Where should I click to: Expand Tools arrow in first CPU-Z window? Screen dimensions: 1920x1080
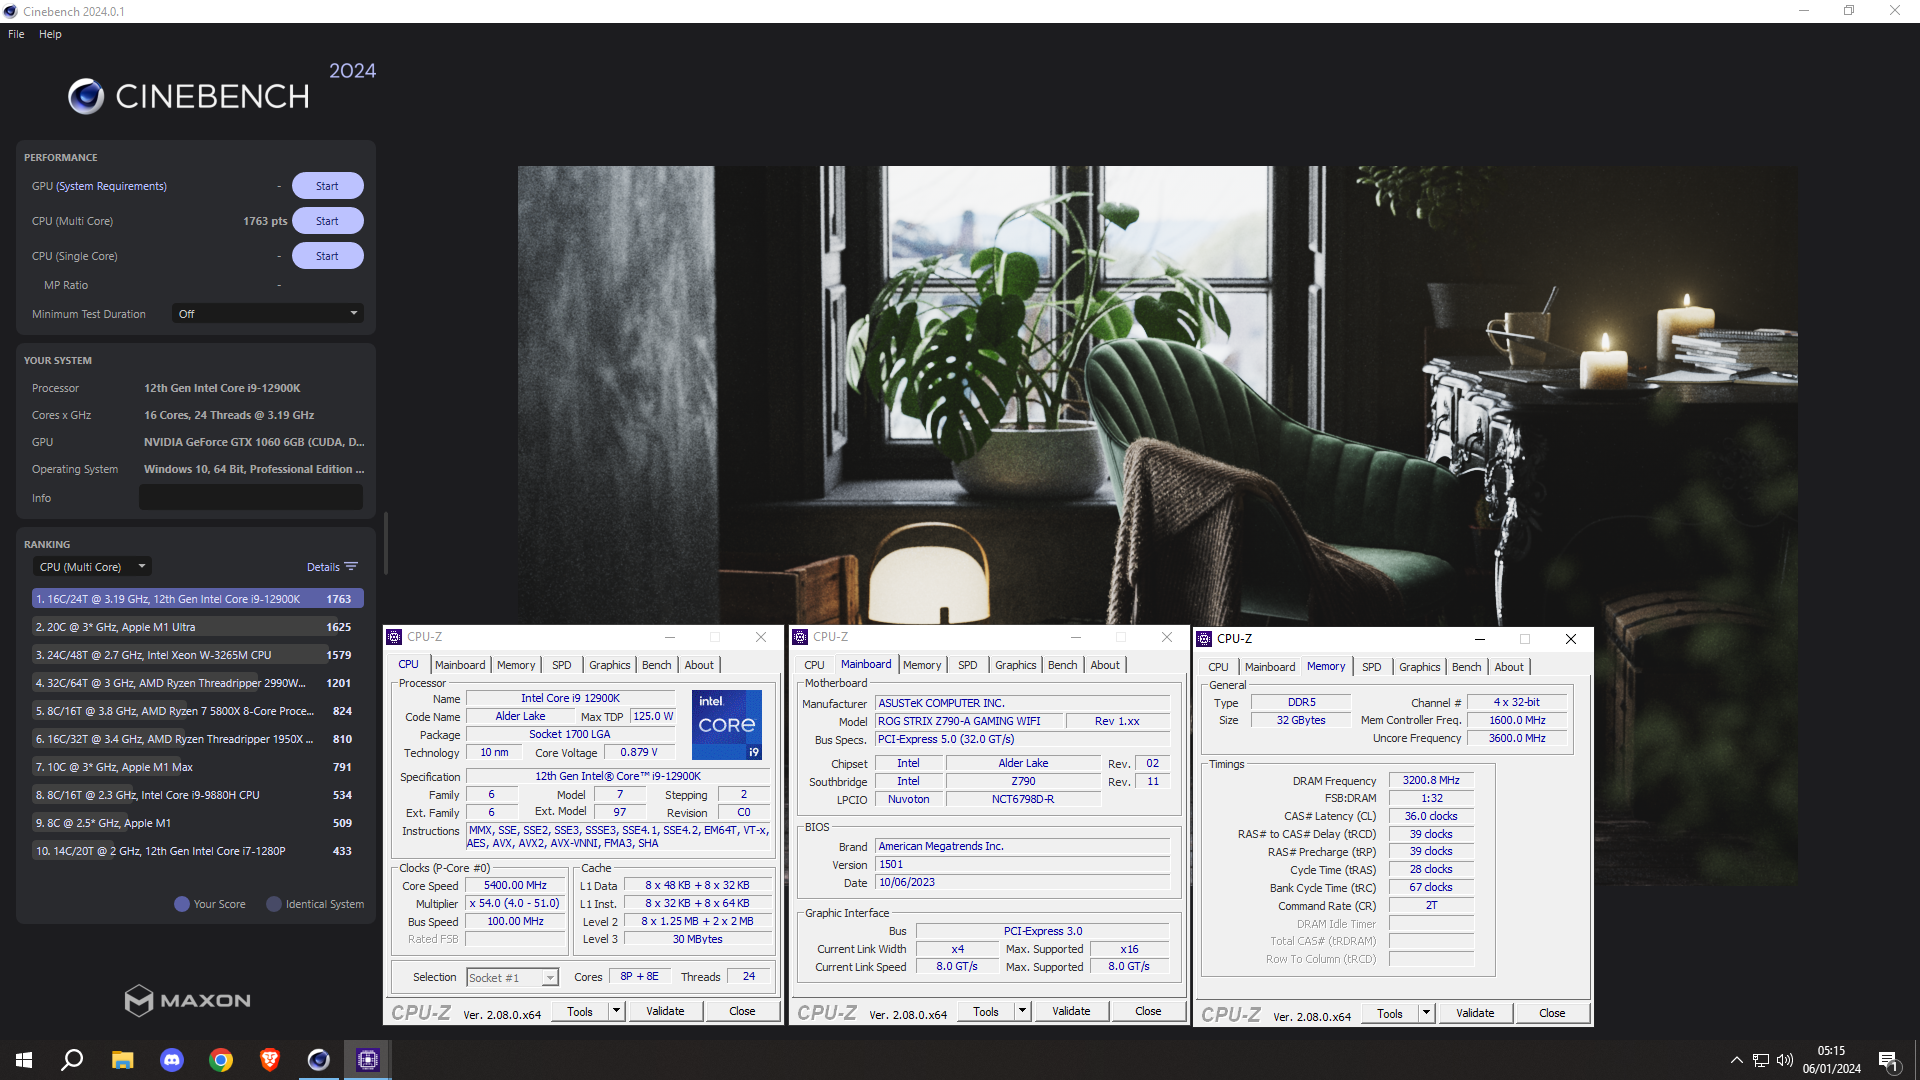point(616,1011)
